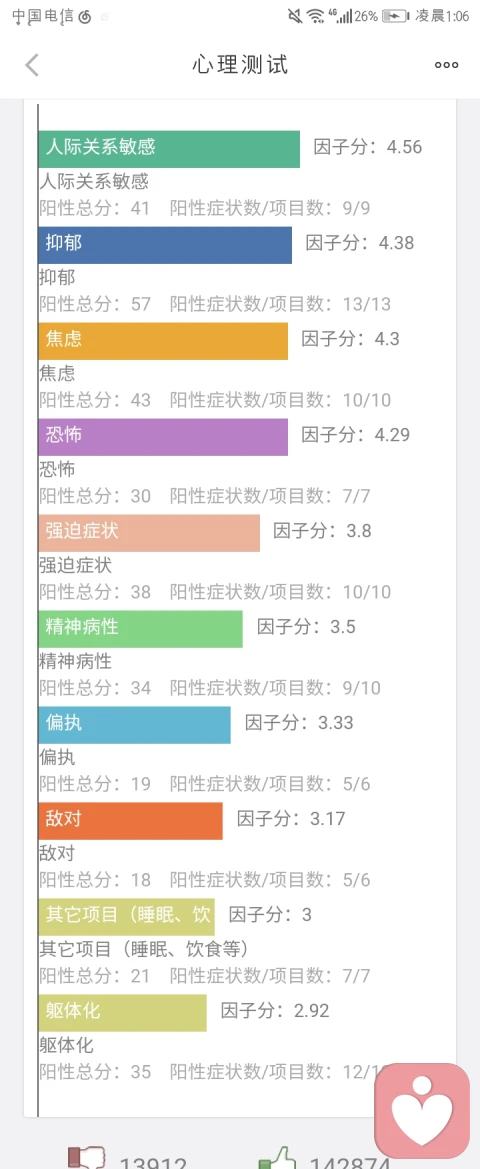Select the green 精神病性 bar
The height and width of the screenshot is (1169, 480).
tap(141, 628)
